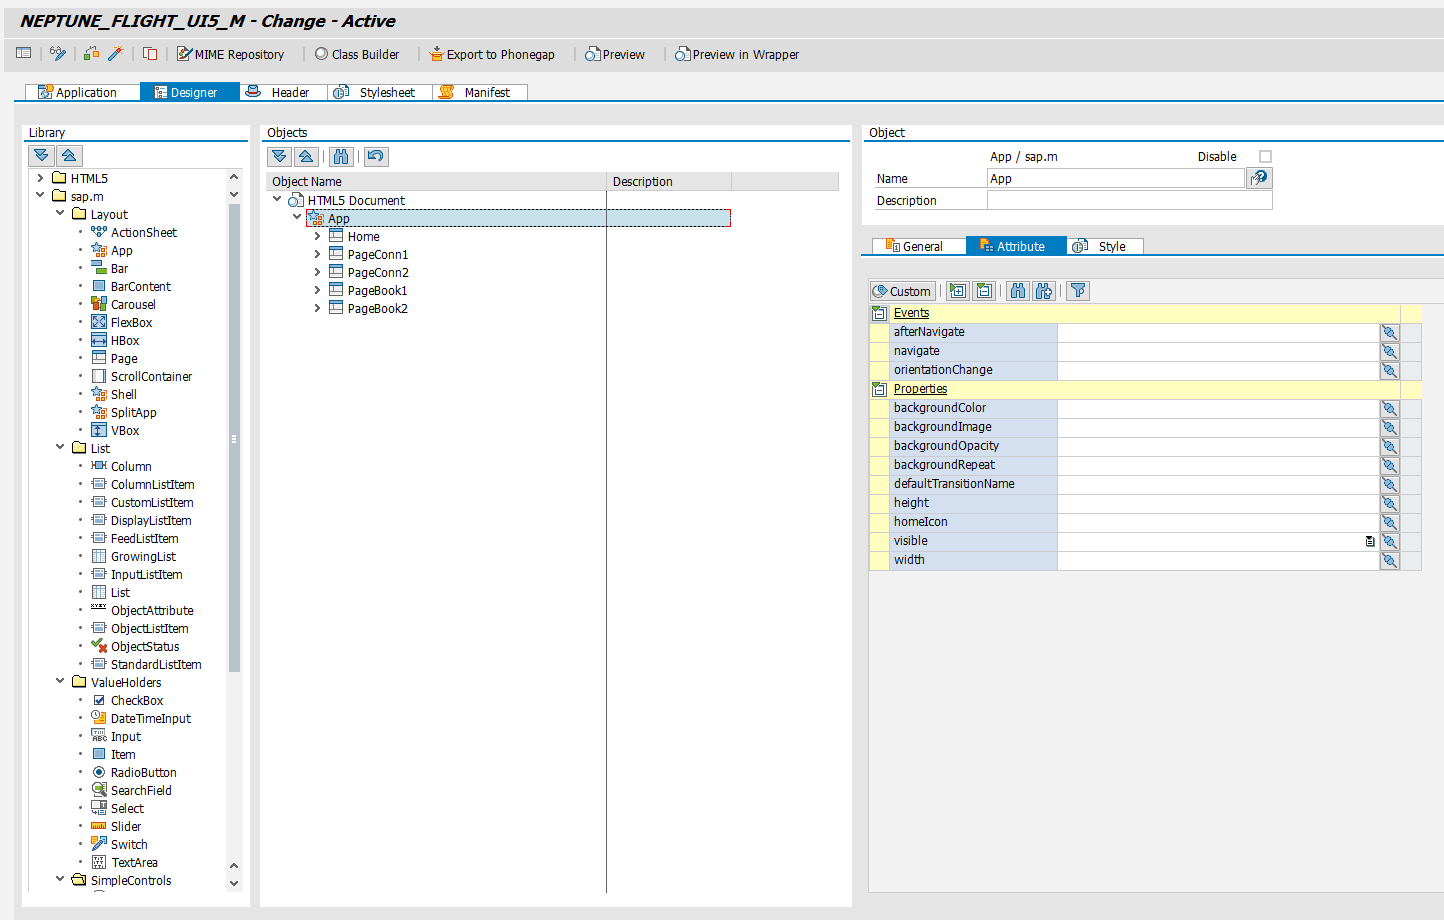
Task: Click Export to Phonegap button
Action: coord(492,54)
